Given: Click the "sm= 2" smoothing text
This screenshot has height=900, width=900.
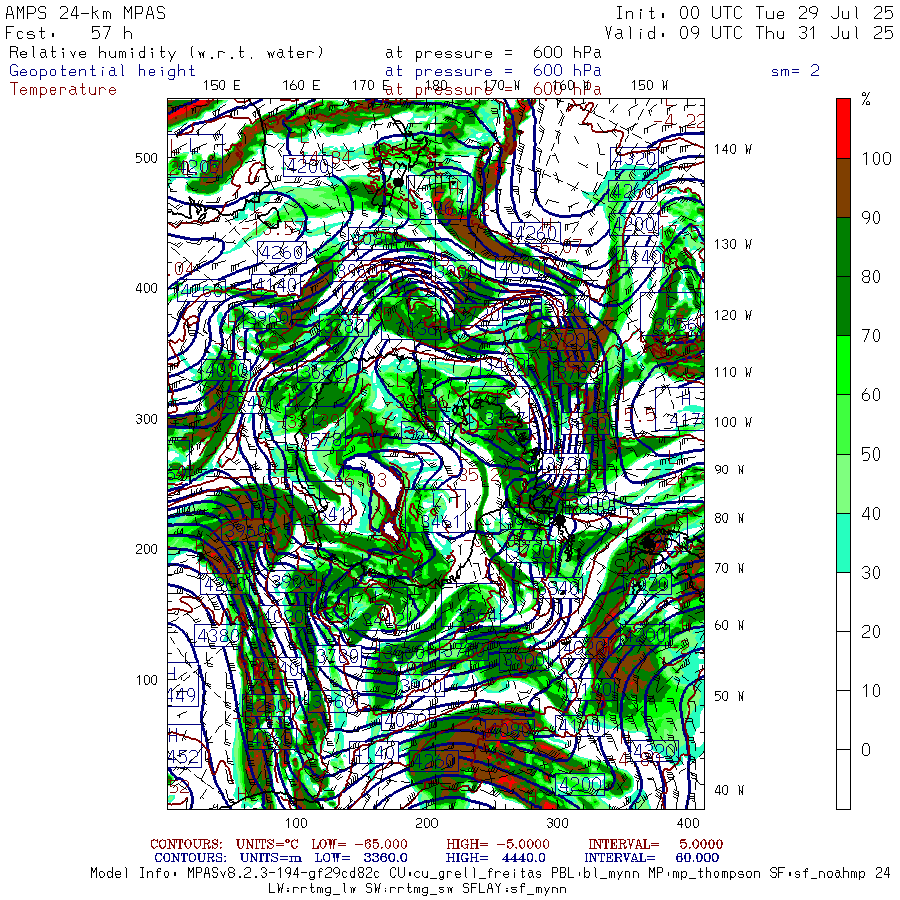Looking at the screenshot, I should click(x=796, y=71).
